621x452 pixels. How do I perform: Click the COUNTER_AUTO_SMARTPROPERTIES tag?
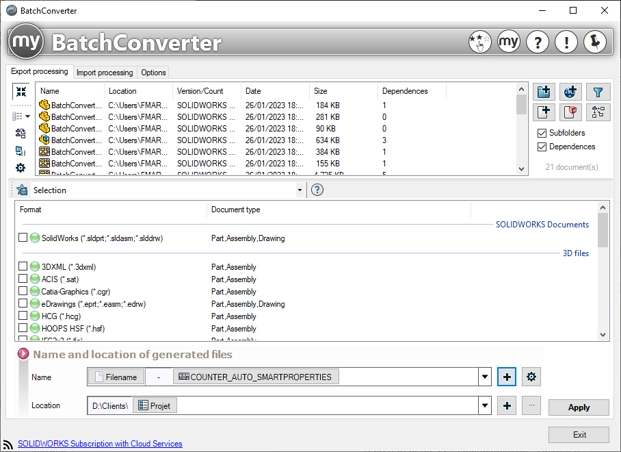pyautogui.click(x=255, y=377)
